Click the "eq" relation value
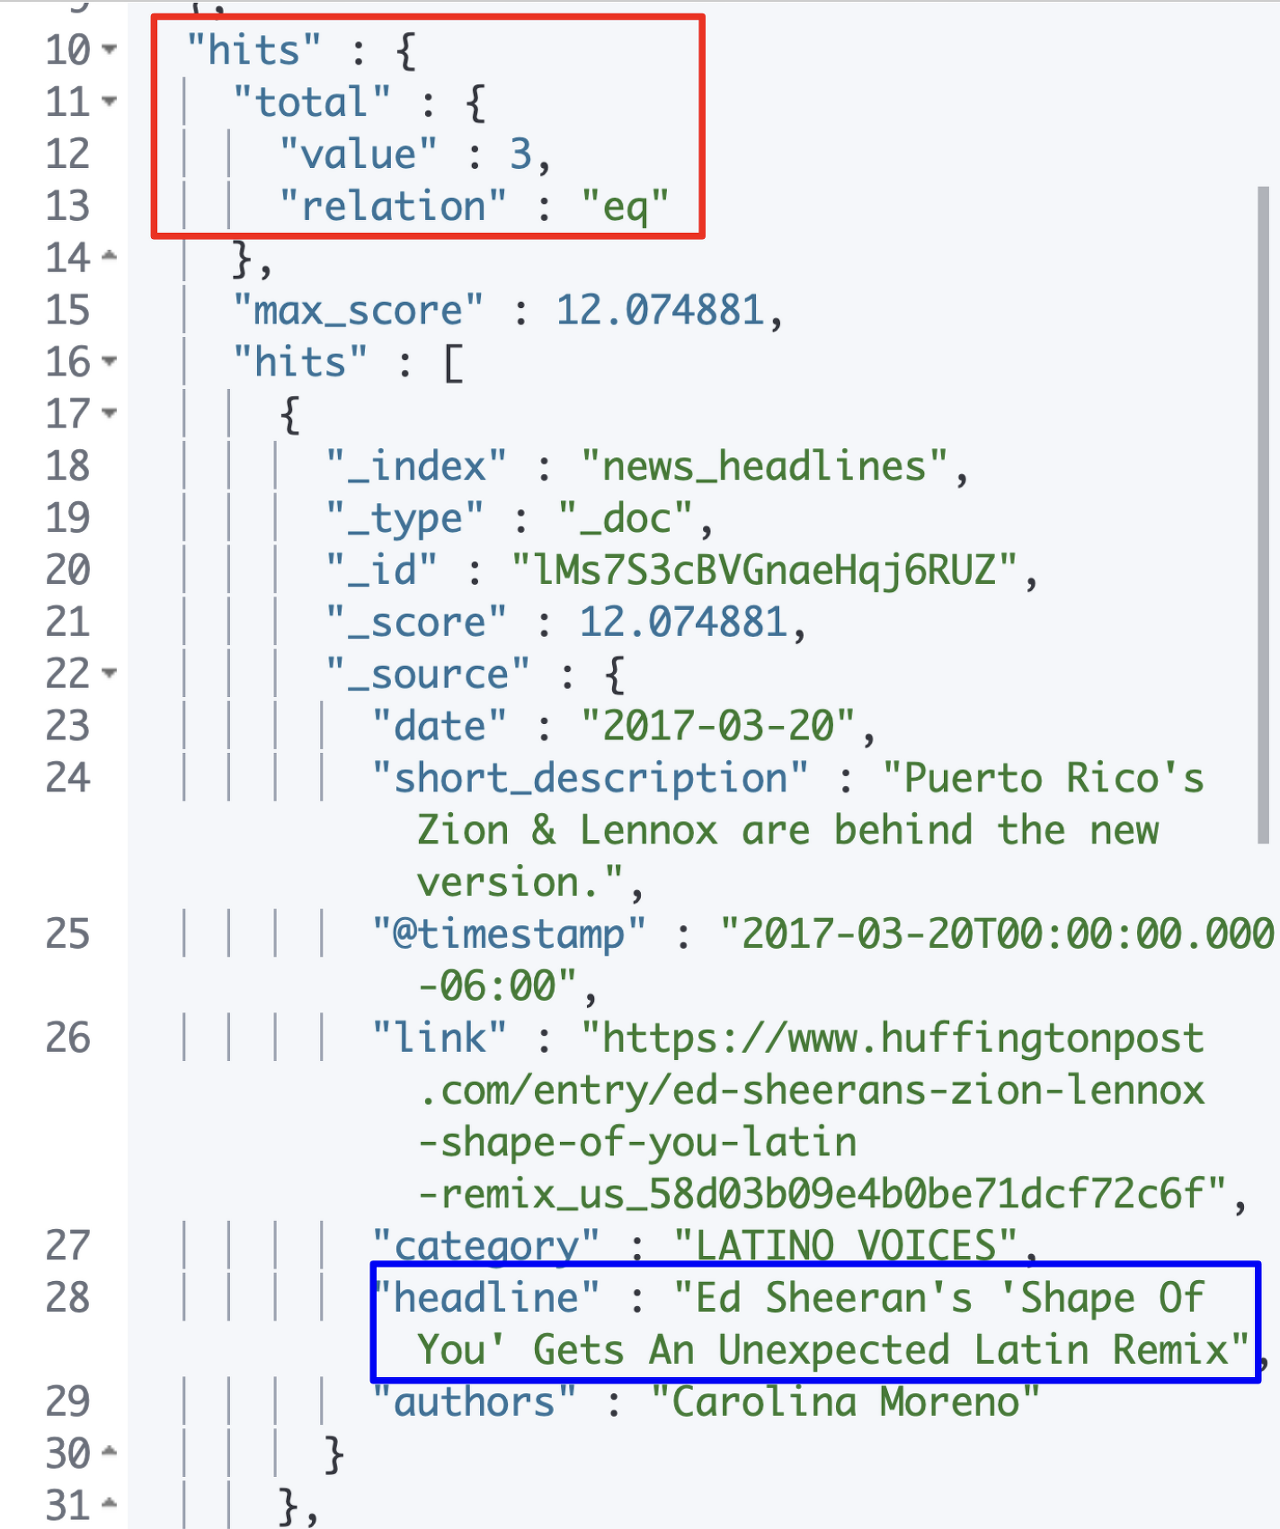 tap(626, 206)
